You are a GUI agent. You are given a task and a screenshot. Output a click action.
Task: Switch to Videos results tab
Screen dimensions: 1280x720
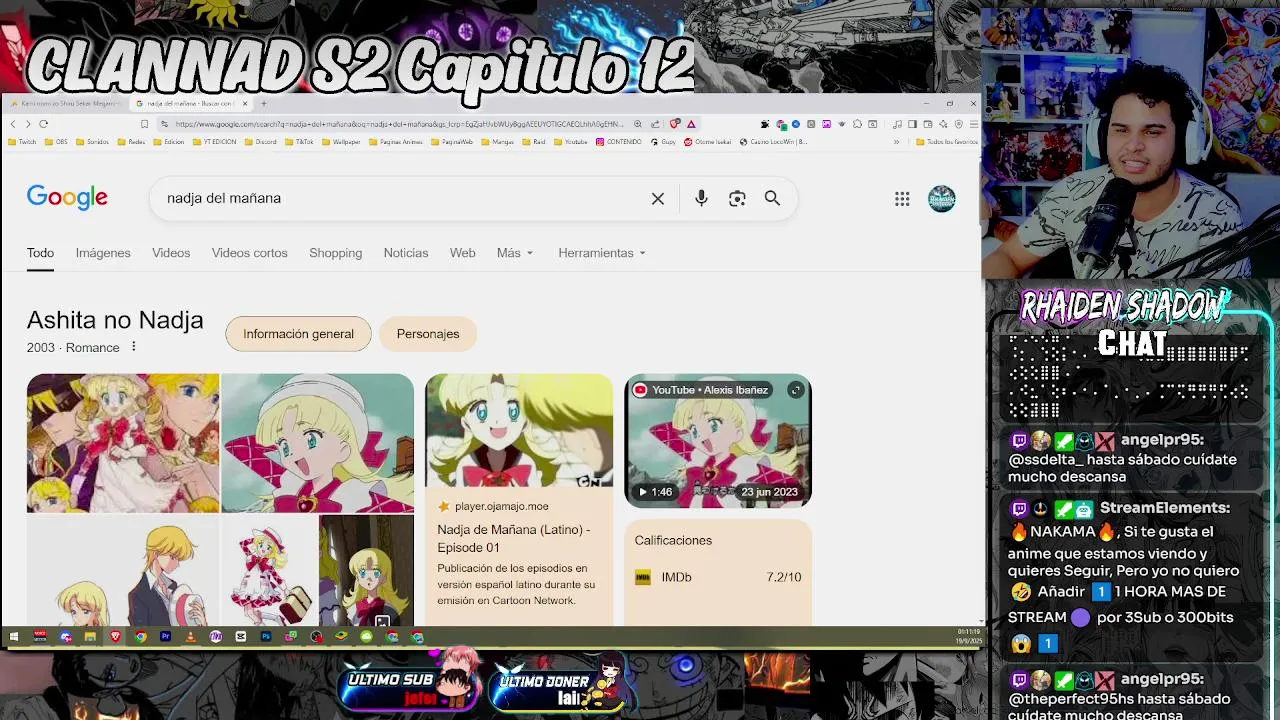(171, 253)
